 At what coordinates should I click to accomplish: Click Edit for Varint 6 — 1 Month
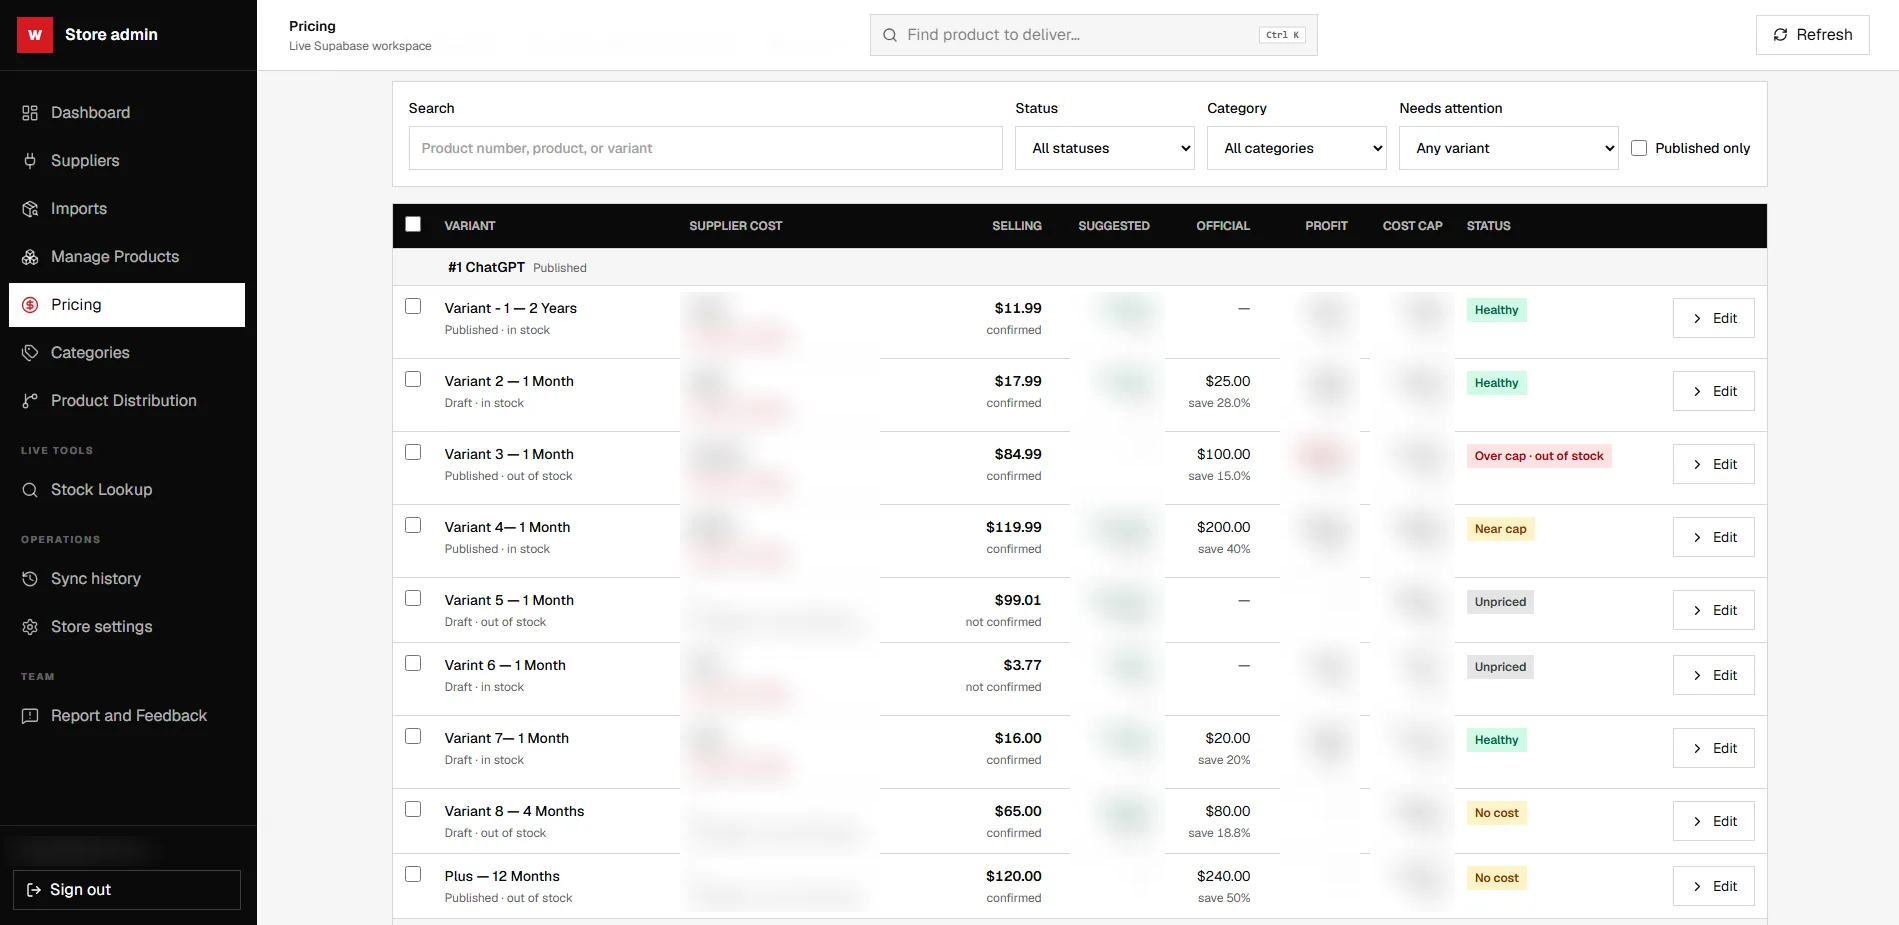click(x=1714, y=675)
